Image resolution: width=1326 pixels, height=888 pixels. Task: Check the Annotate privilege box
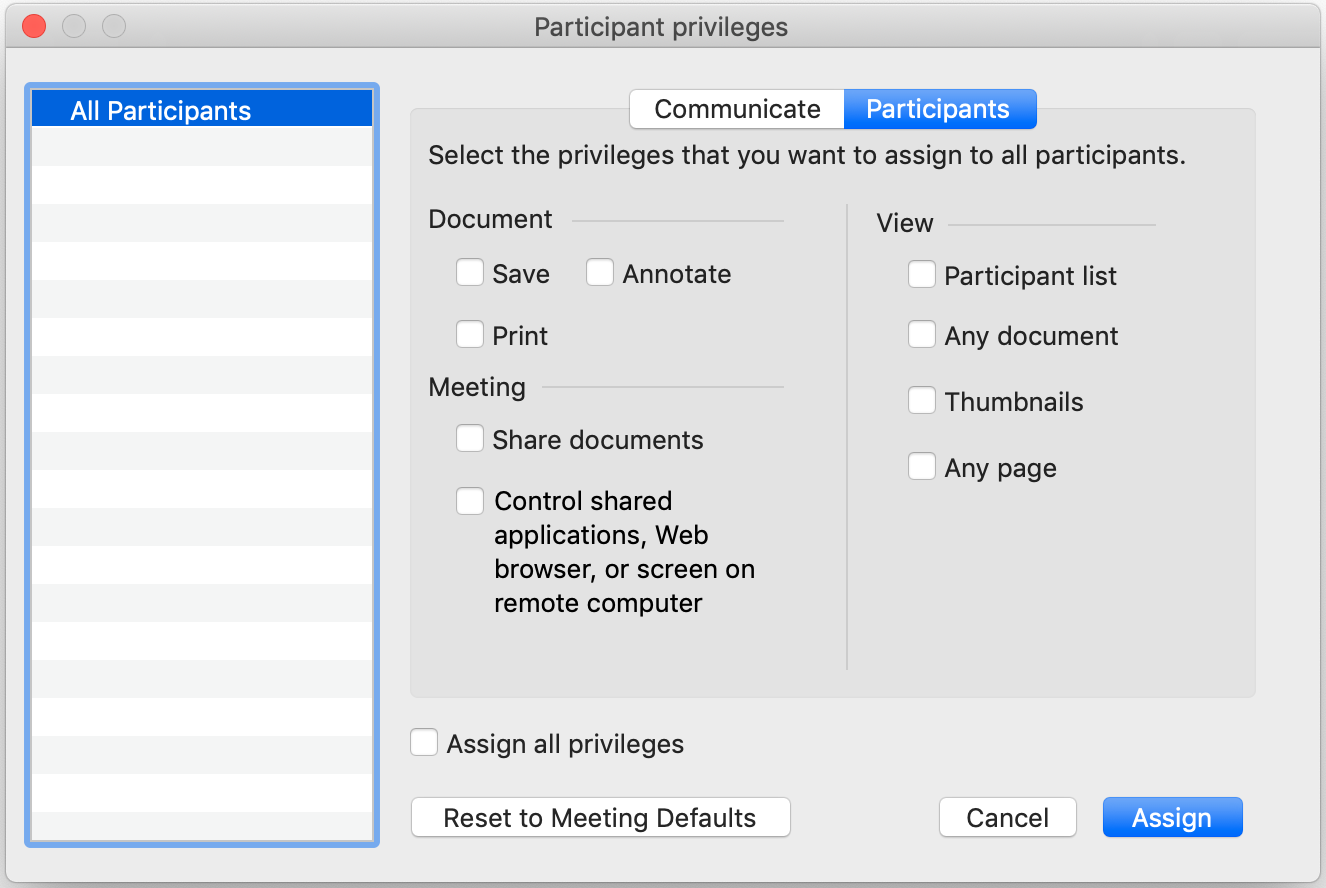click(600, 273)
